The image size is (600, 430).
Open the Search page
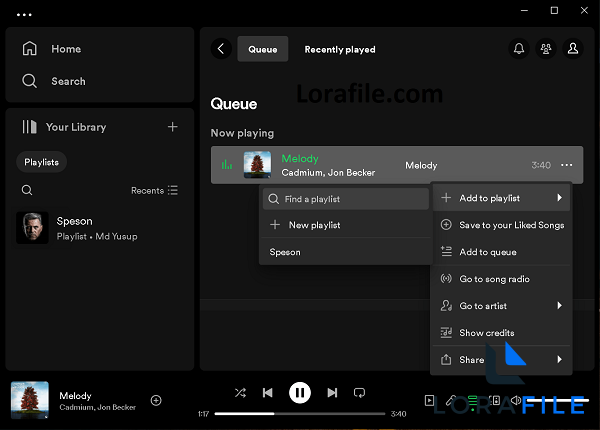click(54, 81)
